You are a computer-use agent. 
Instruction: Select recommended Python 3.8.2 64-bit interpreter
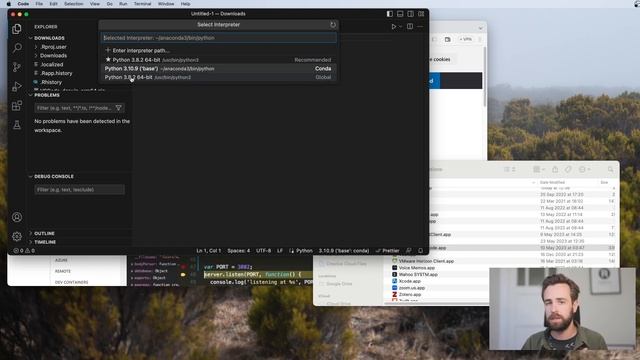[x=219, y=60]
